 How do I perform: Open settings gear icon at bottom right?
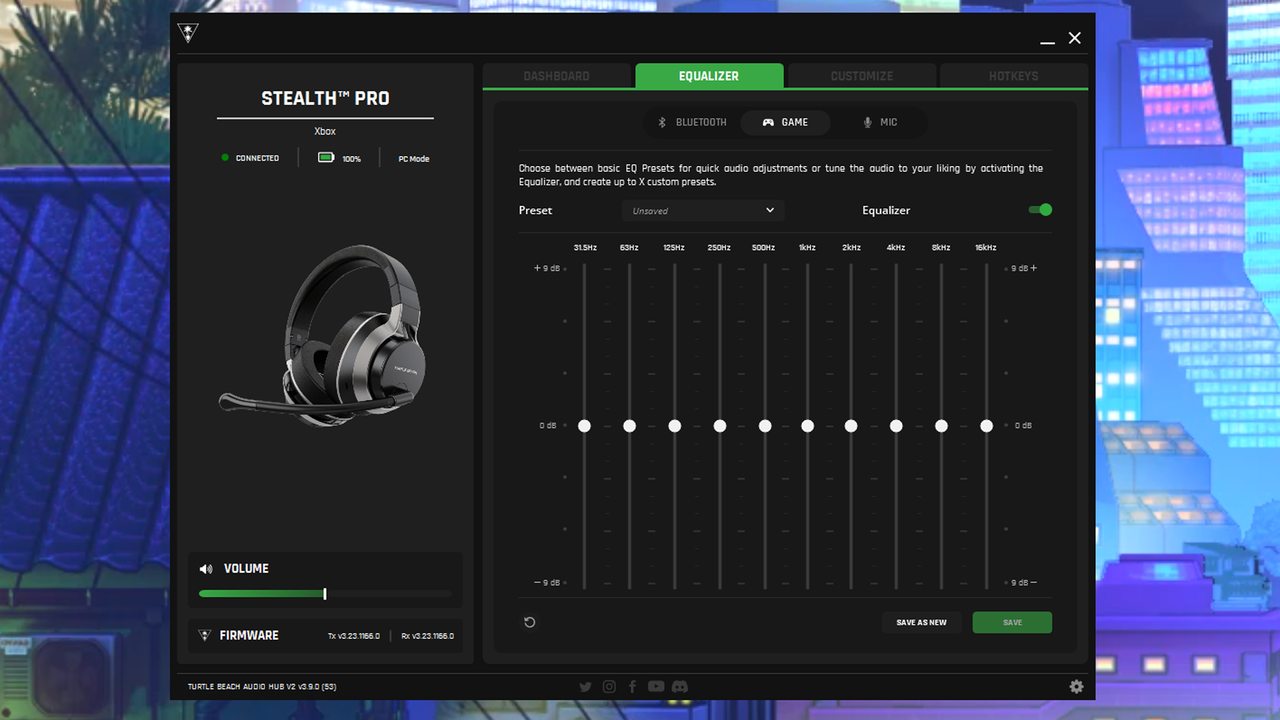coord(1076,686)
